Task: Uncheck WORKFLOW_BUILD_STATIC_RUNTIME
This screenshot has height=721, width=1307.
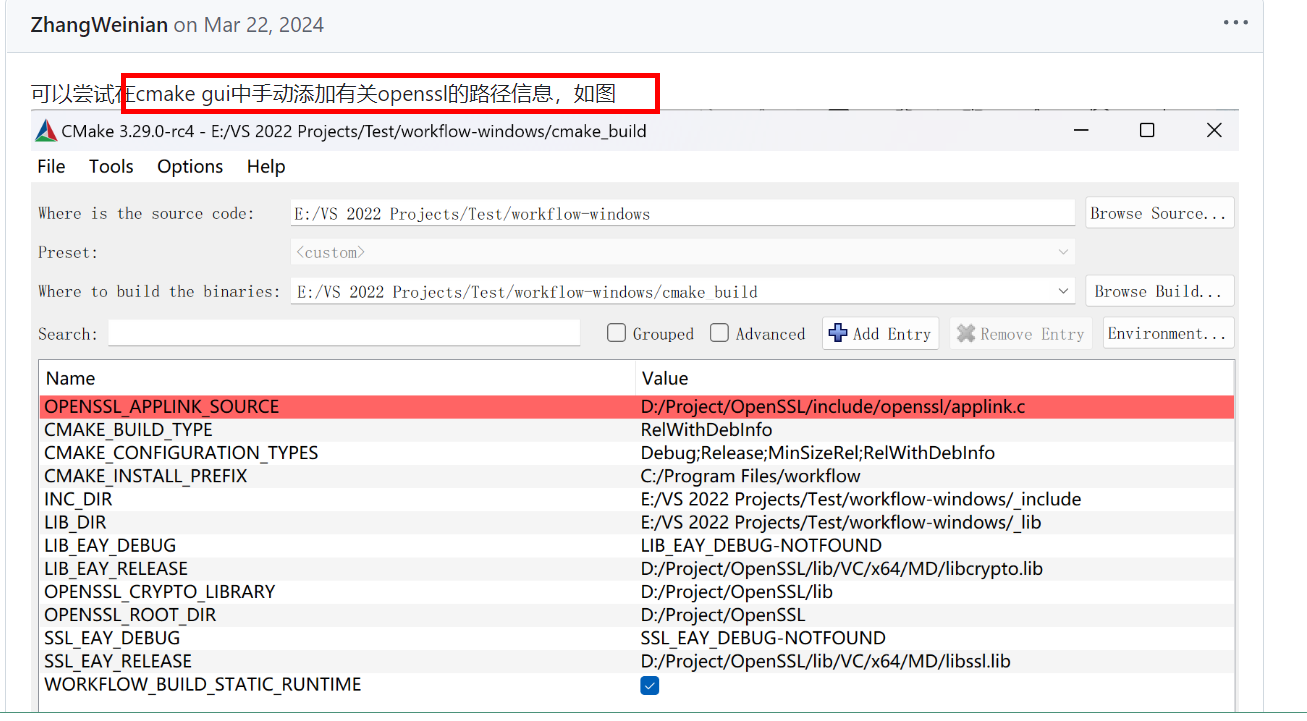Action: pos(650,685)
